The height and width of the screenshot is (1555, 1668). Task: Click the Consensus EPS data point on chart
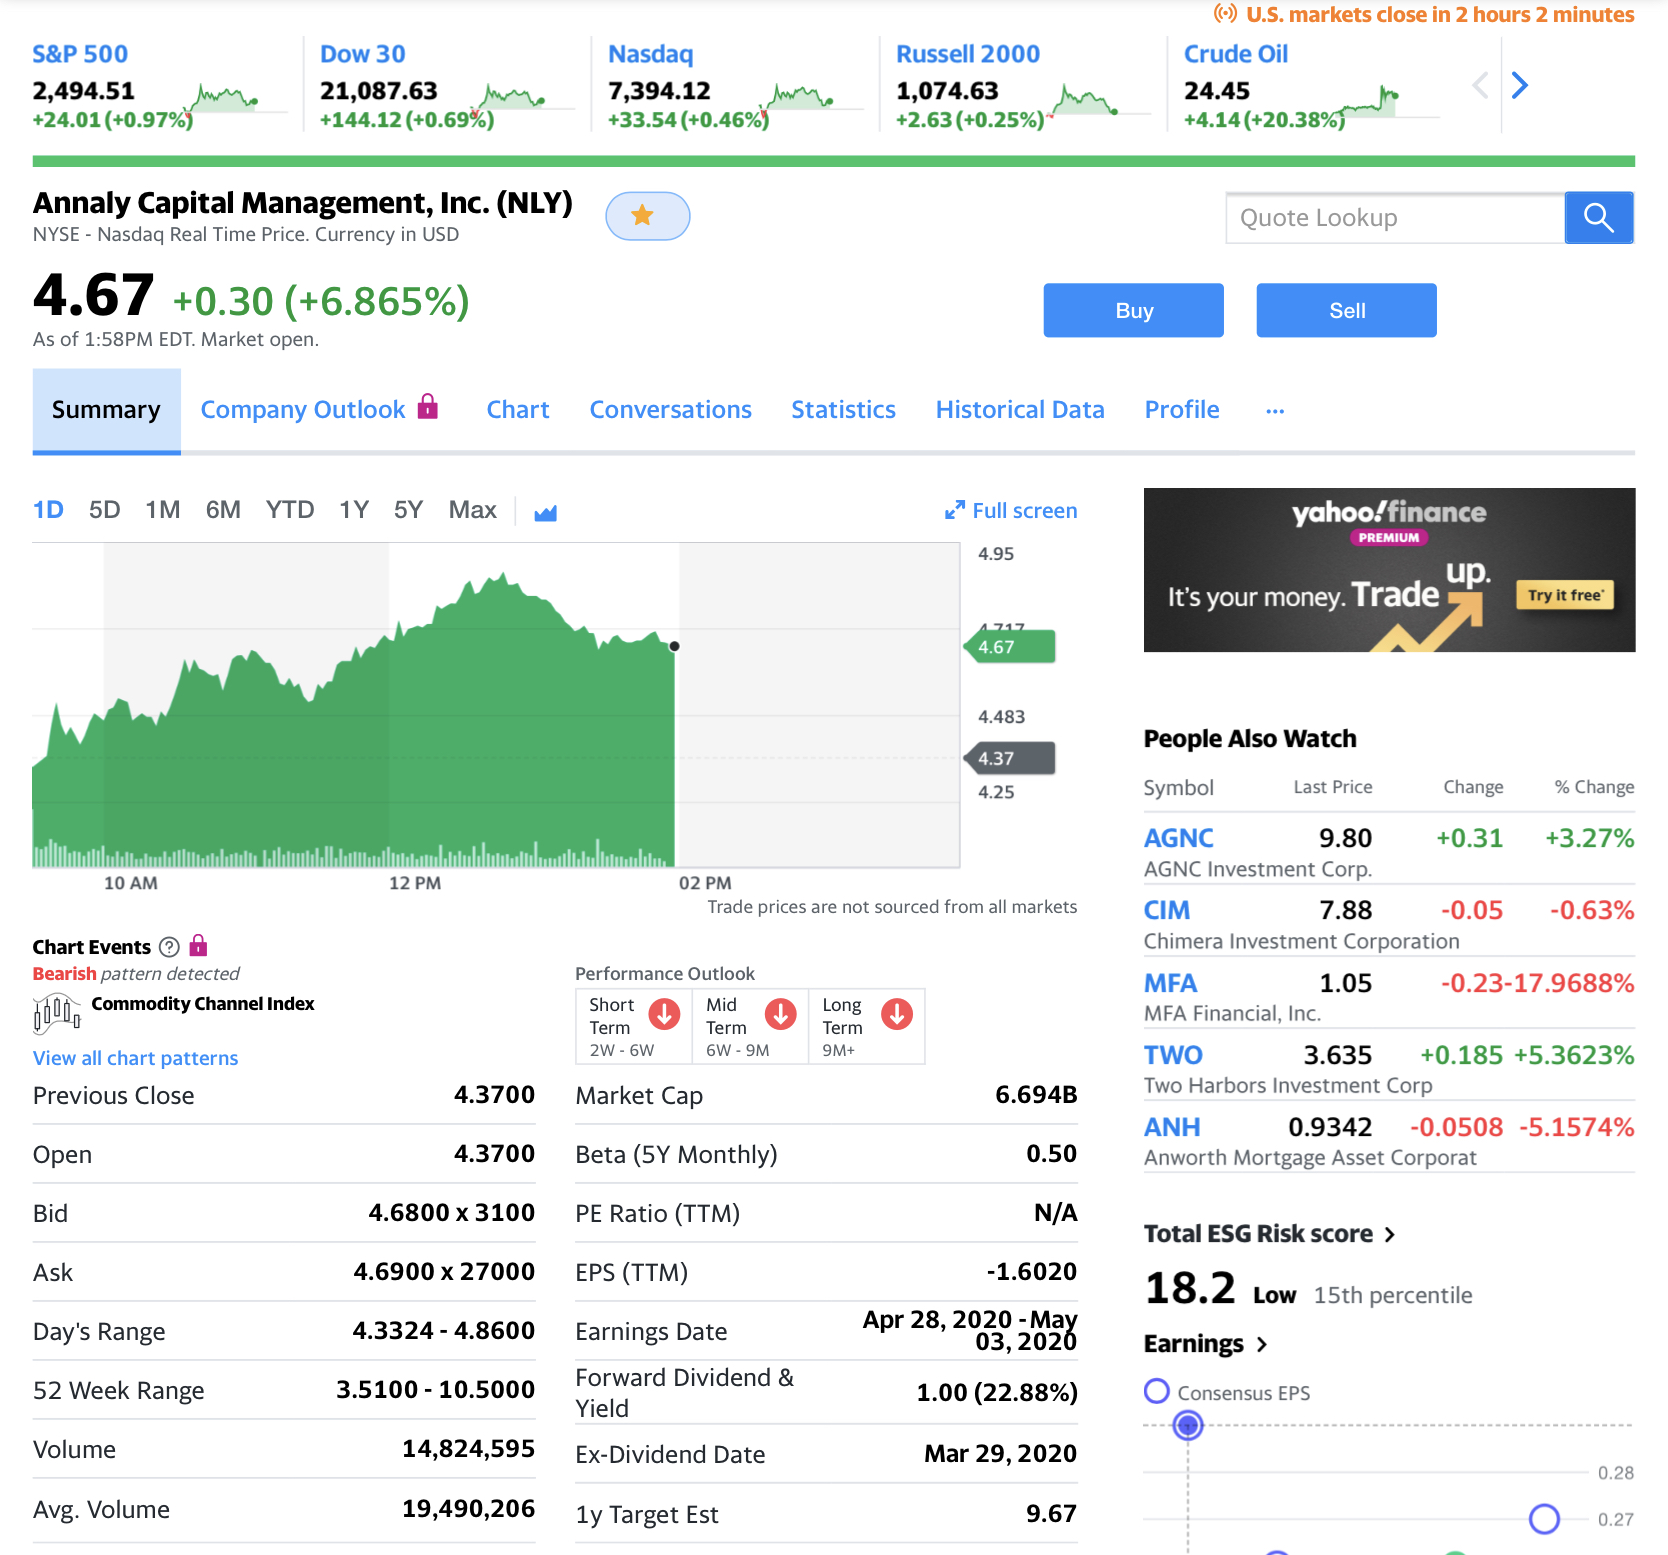coord(1188,1425)
